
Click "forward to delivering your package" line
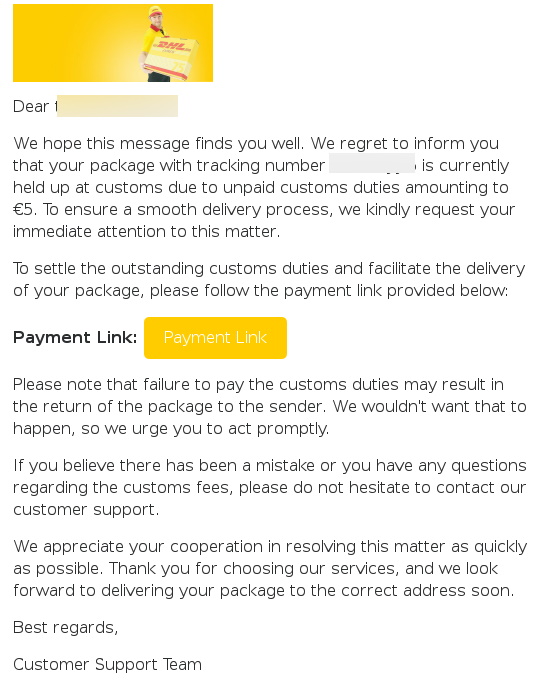tap(264, 590)
